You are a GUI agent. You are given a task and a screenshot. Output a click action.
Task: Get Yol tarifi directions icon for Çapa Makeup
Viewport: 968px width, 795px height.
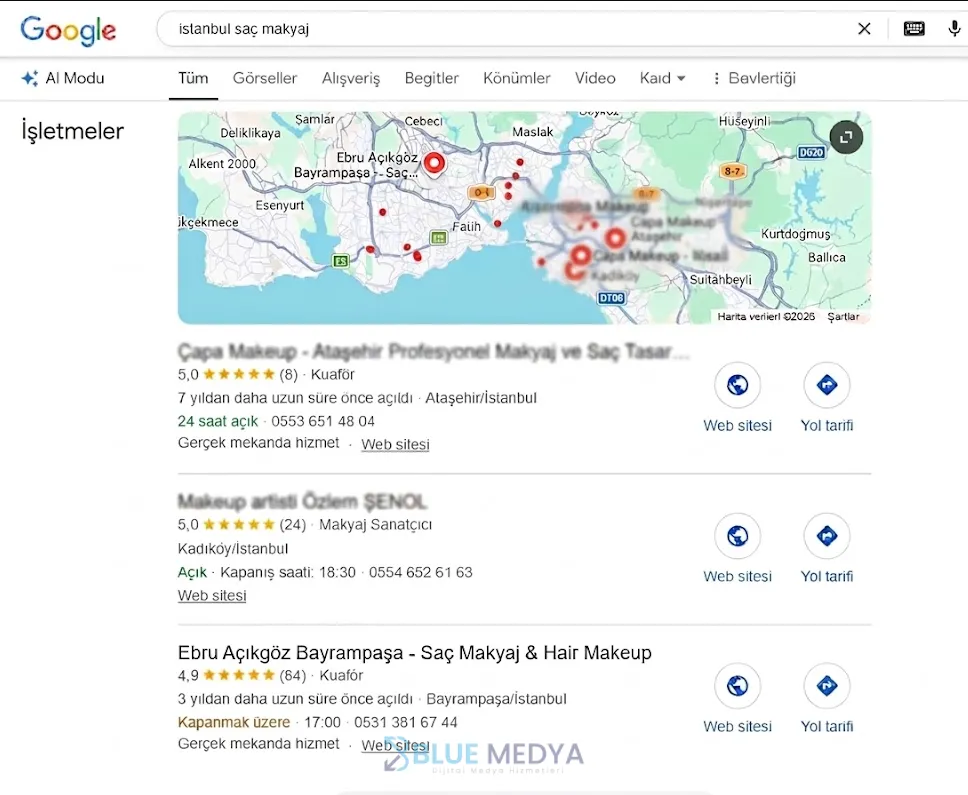click(827, 385)
